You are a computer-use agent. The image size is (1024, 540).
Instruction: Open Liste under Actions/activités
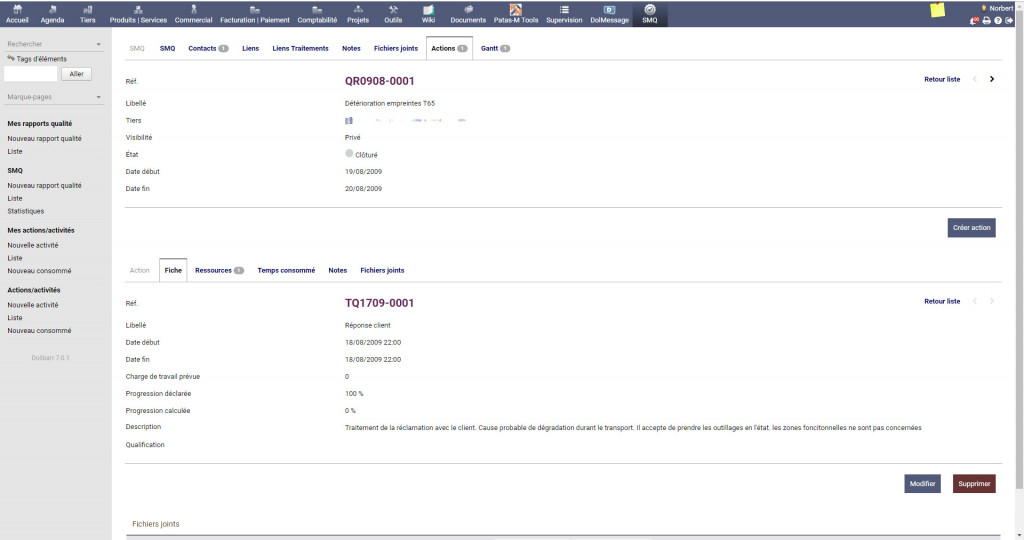(15, 318)
